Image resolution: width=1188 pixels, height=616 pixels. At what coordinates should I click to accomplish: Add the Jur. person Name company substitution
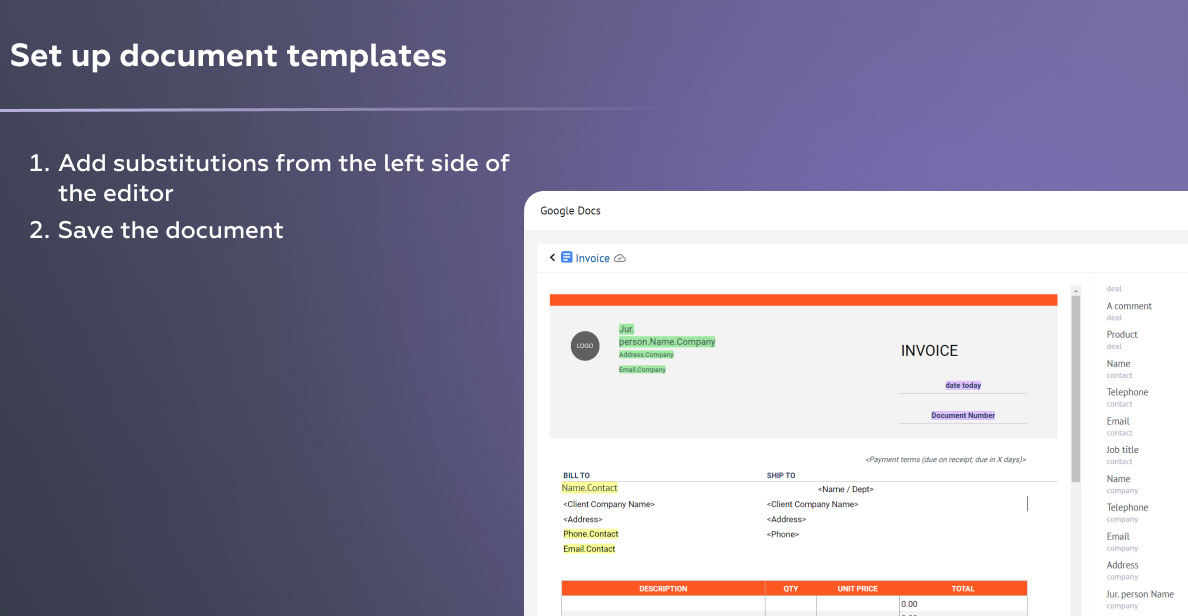click(x=1140, y=595)
